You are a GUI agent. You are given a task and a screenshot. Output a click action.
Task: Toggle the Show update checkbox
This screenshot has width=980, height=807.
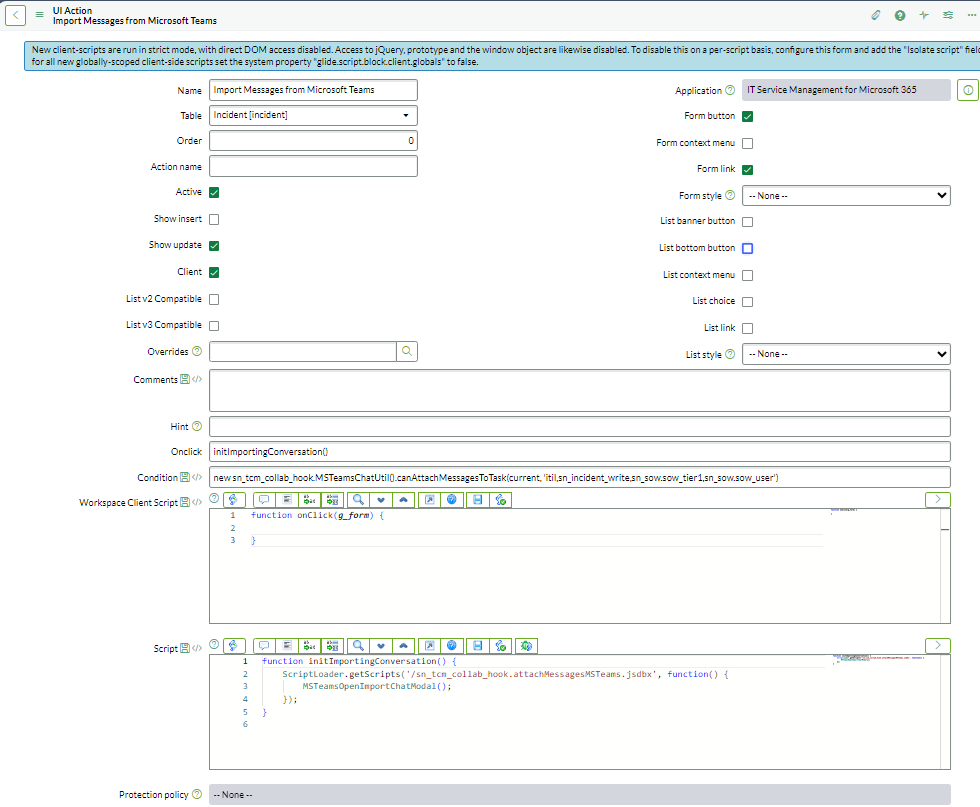pyautogui.click(x=214, y=246)
